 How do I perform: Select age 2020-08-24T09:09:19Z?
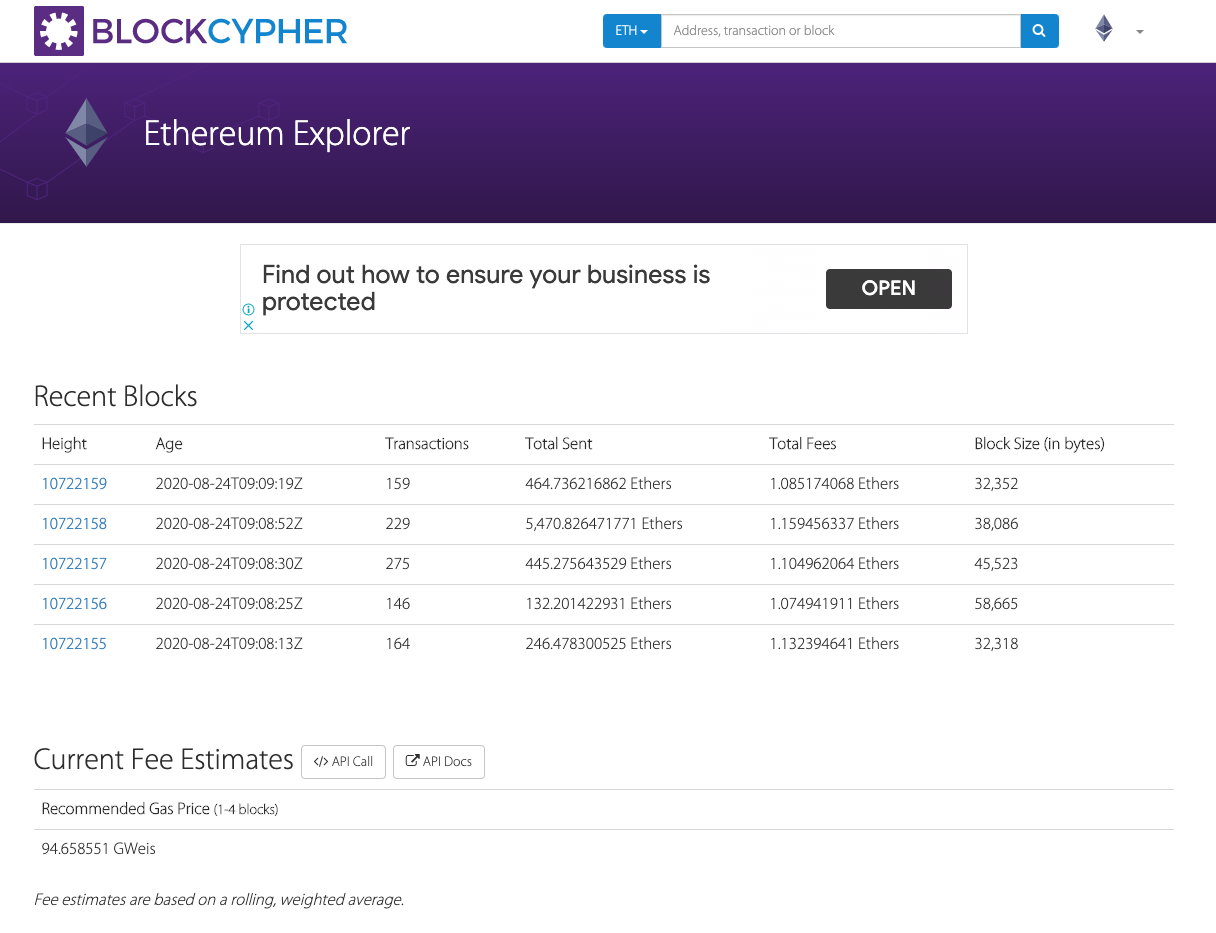click(229, 484)
